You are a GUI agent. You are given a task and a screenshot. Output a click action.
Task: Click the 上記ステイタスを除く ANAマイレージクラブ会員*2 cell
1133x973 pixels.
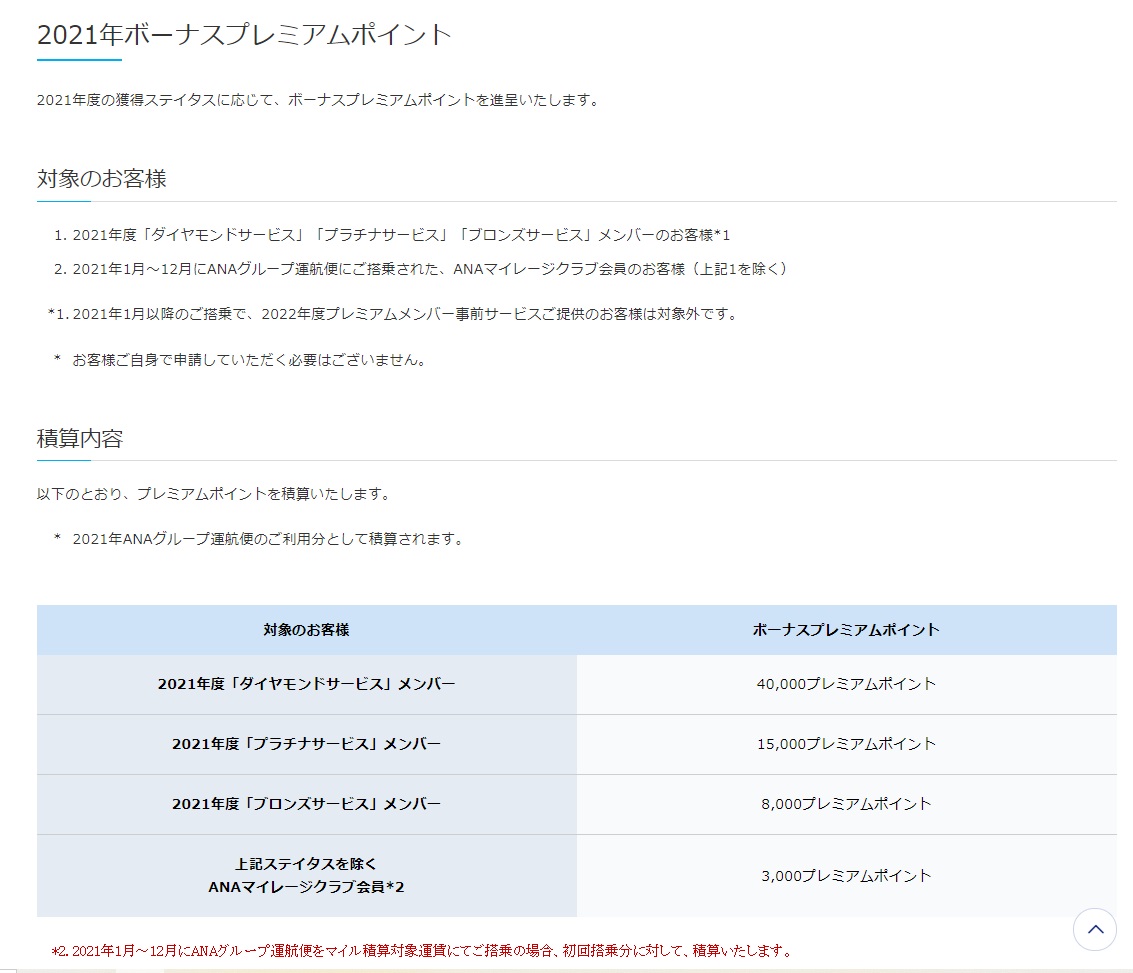(306, 875)
